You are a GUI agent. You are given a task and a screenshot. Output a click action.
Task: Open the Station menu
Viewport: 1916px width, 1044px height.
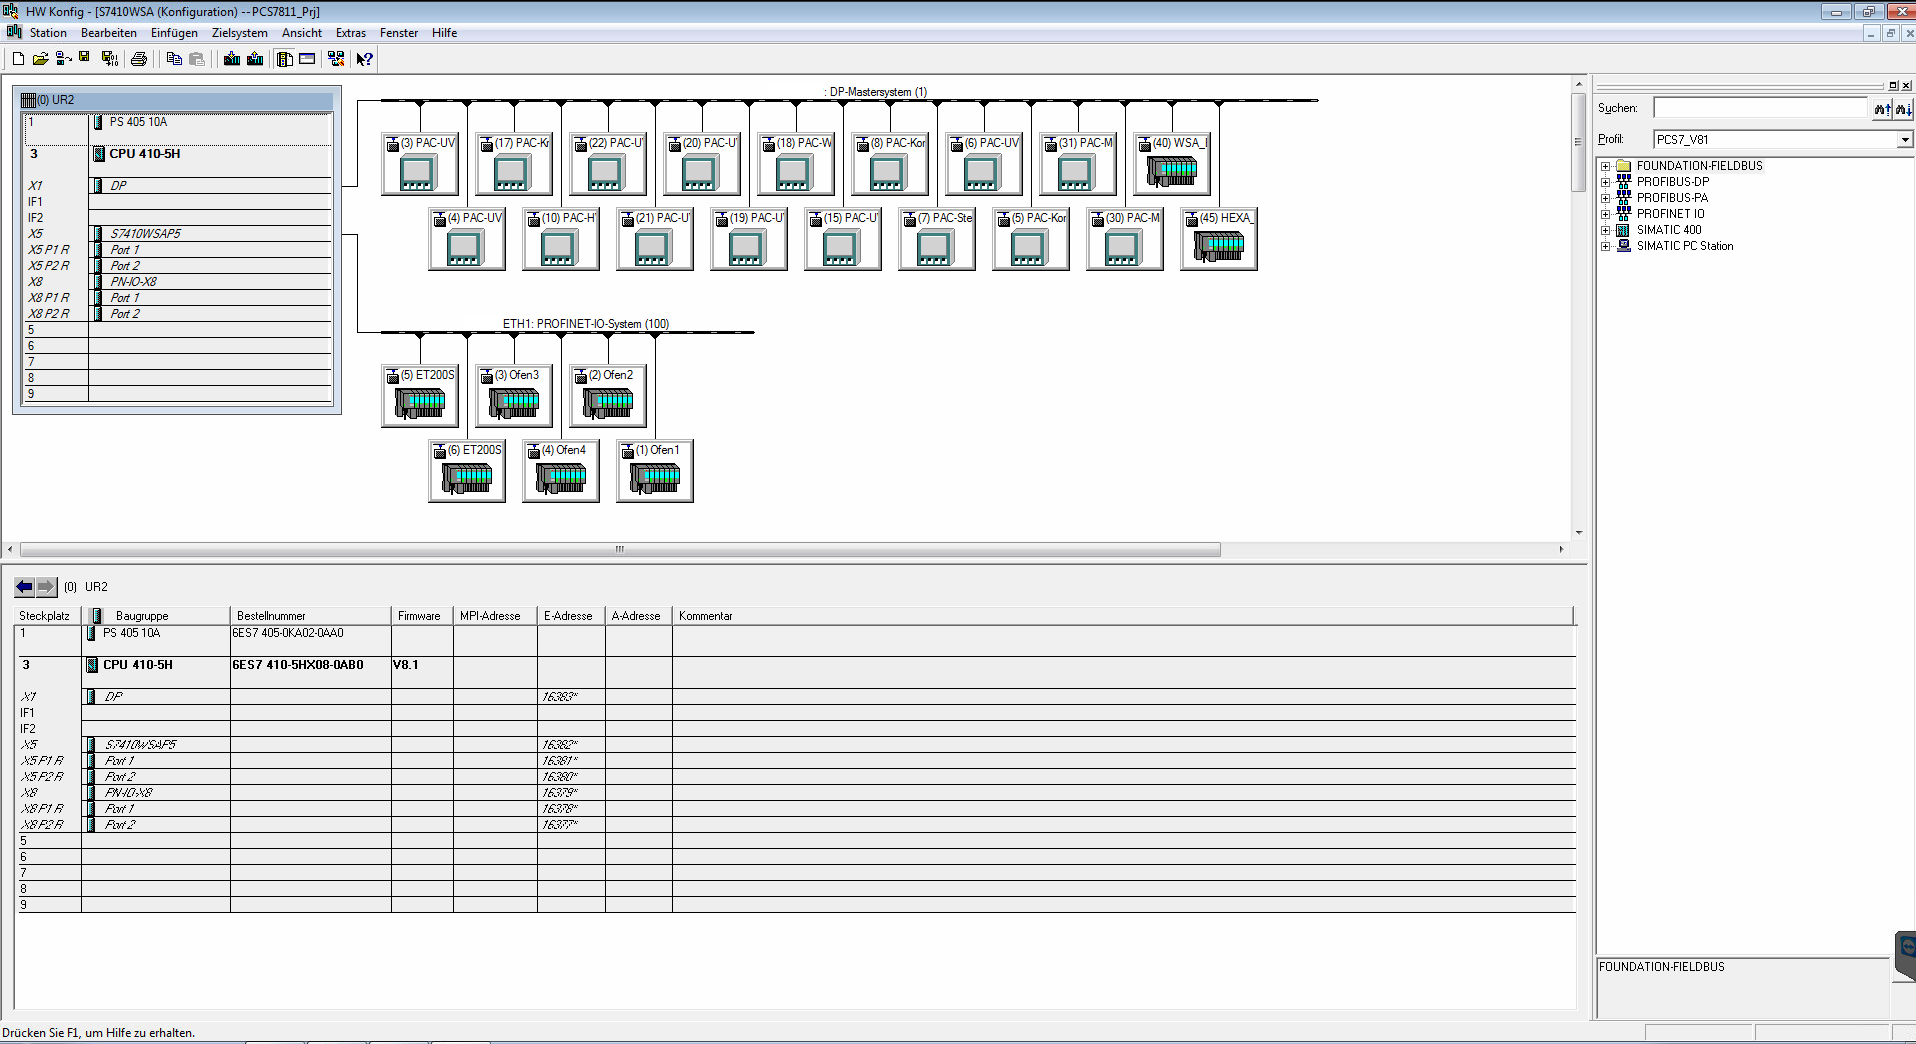[x=48, y=33]
